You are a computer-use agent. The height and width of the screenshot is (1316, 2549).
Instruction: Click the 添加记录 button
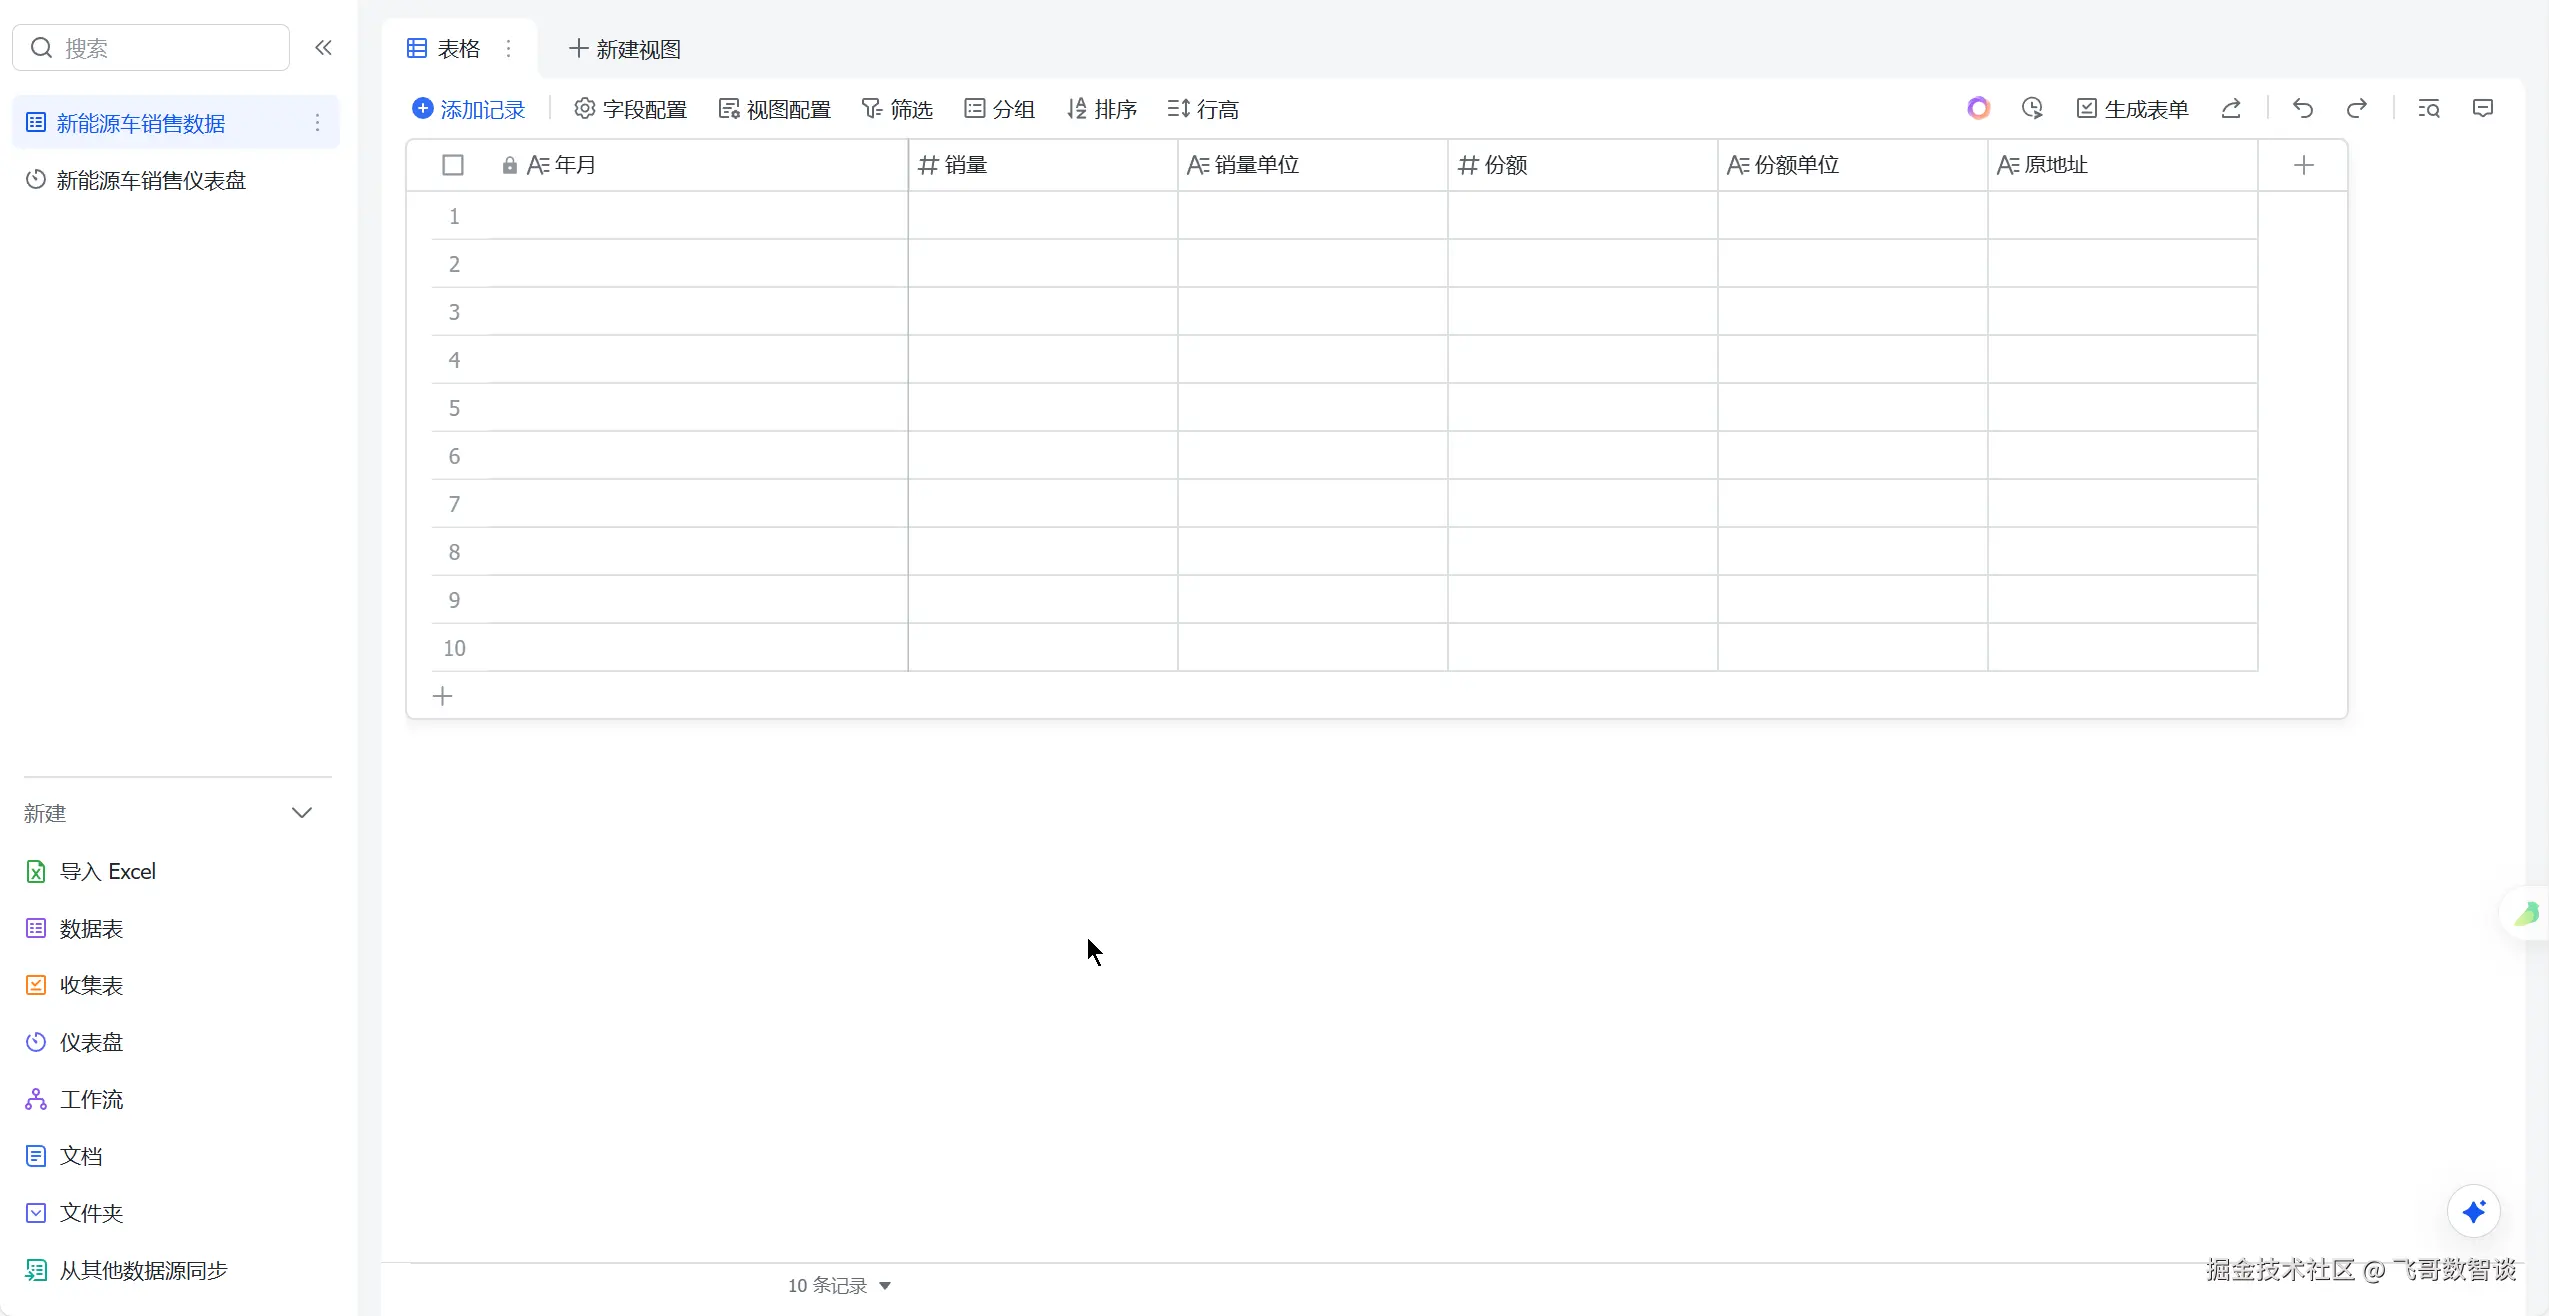point(468,109)
